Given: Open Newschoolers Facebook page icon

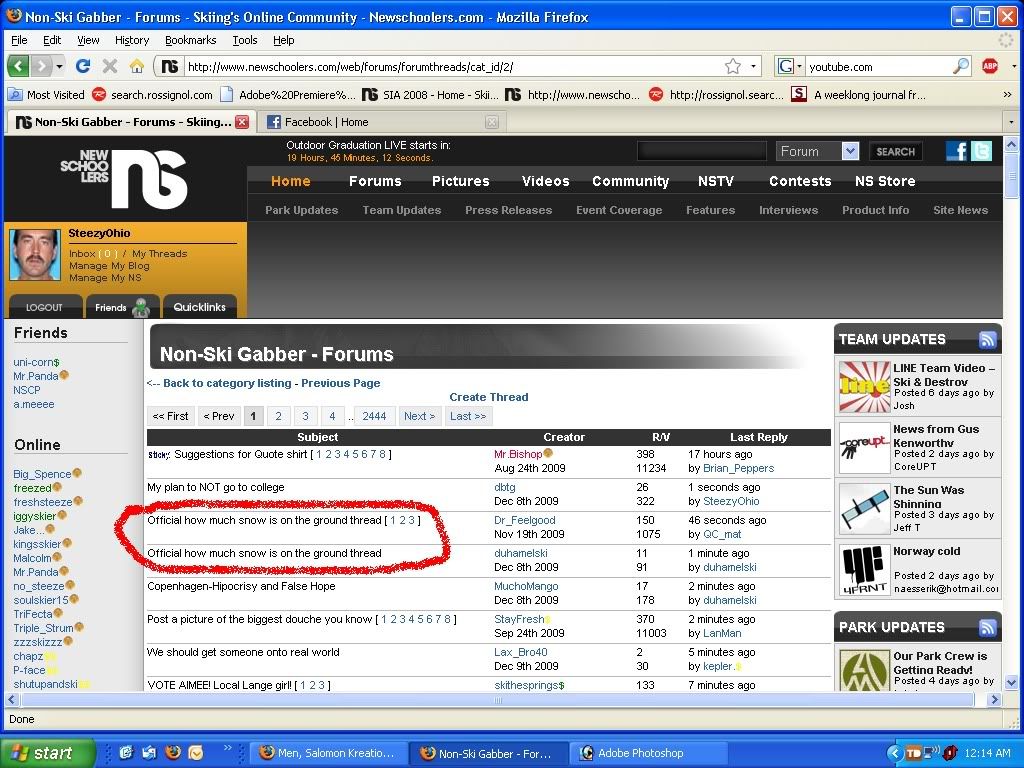Looking at the screenshot, I should (957, 151).
